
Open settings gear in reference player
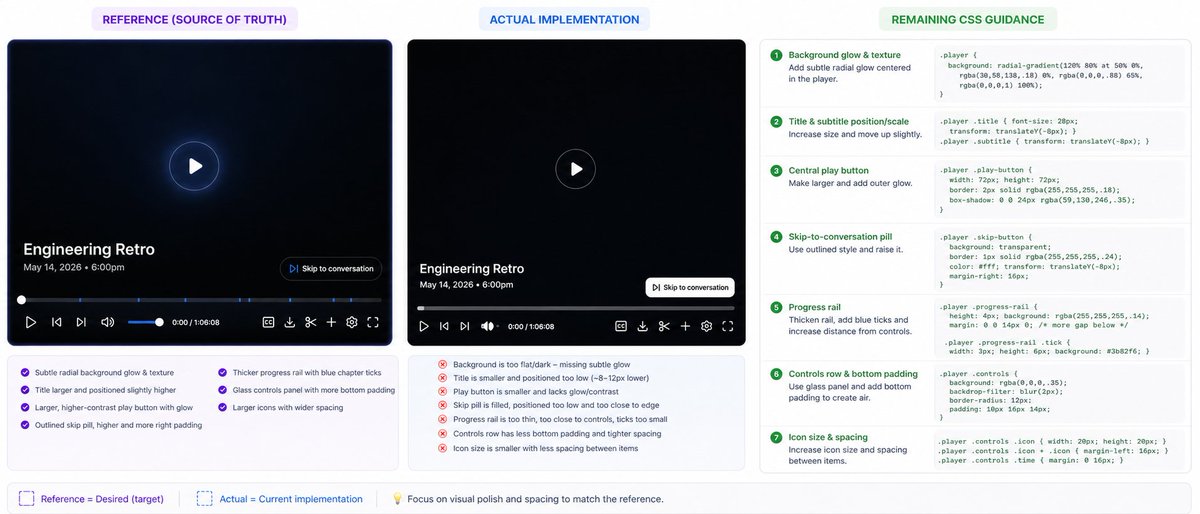(352, 322)
